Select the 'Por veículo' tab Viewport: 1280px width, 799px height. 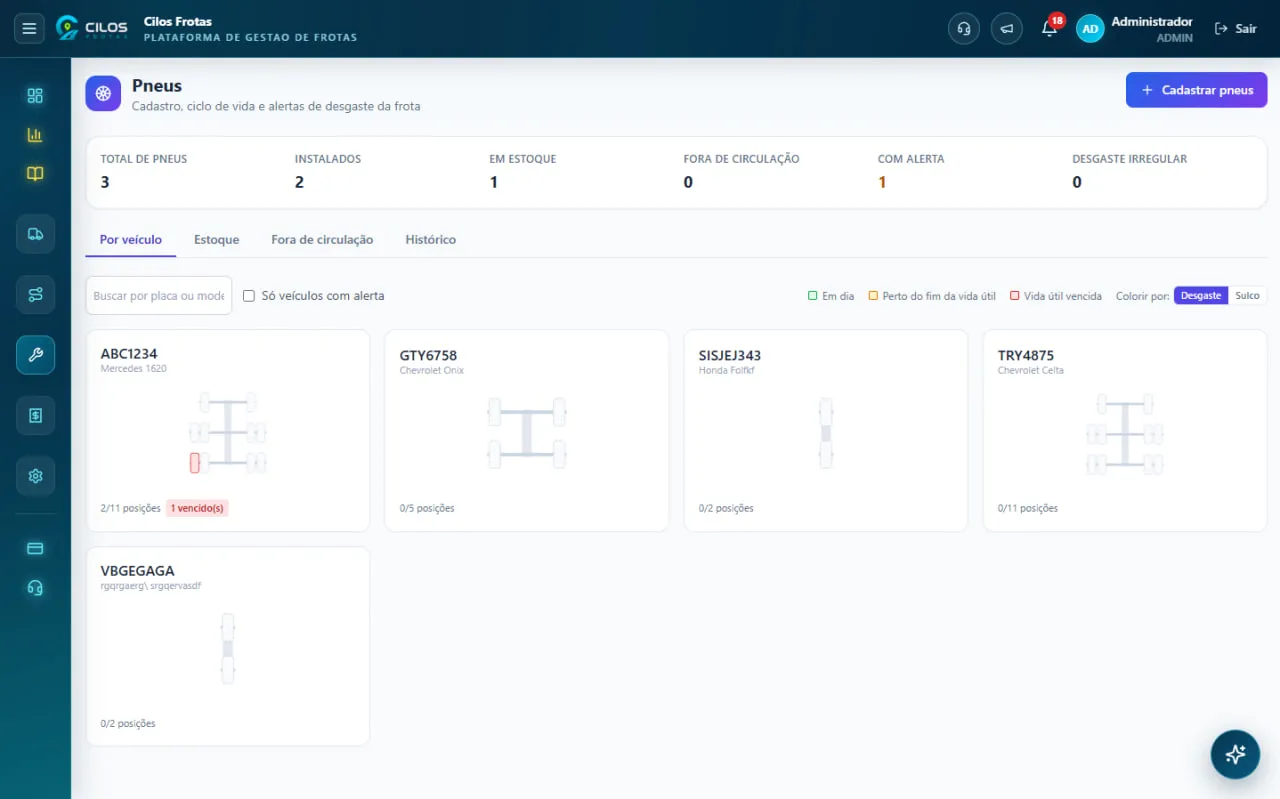coord(131,240)
